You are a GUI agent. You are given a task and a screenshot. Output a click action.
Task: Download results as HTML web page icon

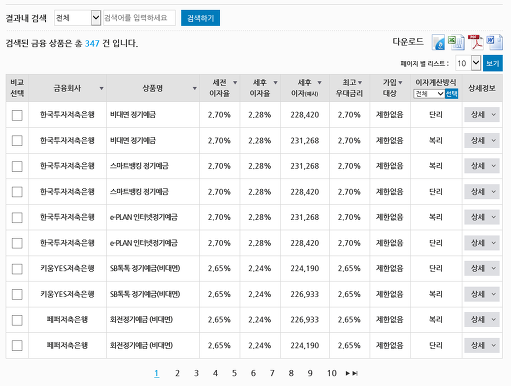coord(438,42)
